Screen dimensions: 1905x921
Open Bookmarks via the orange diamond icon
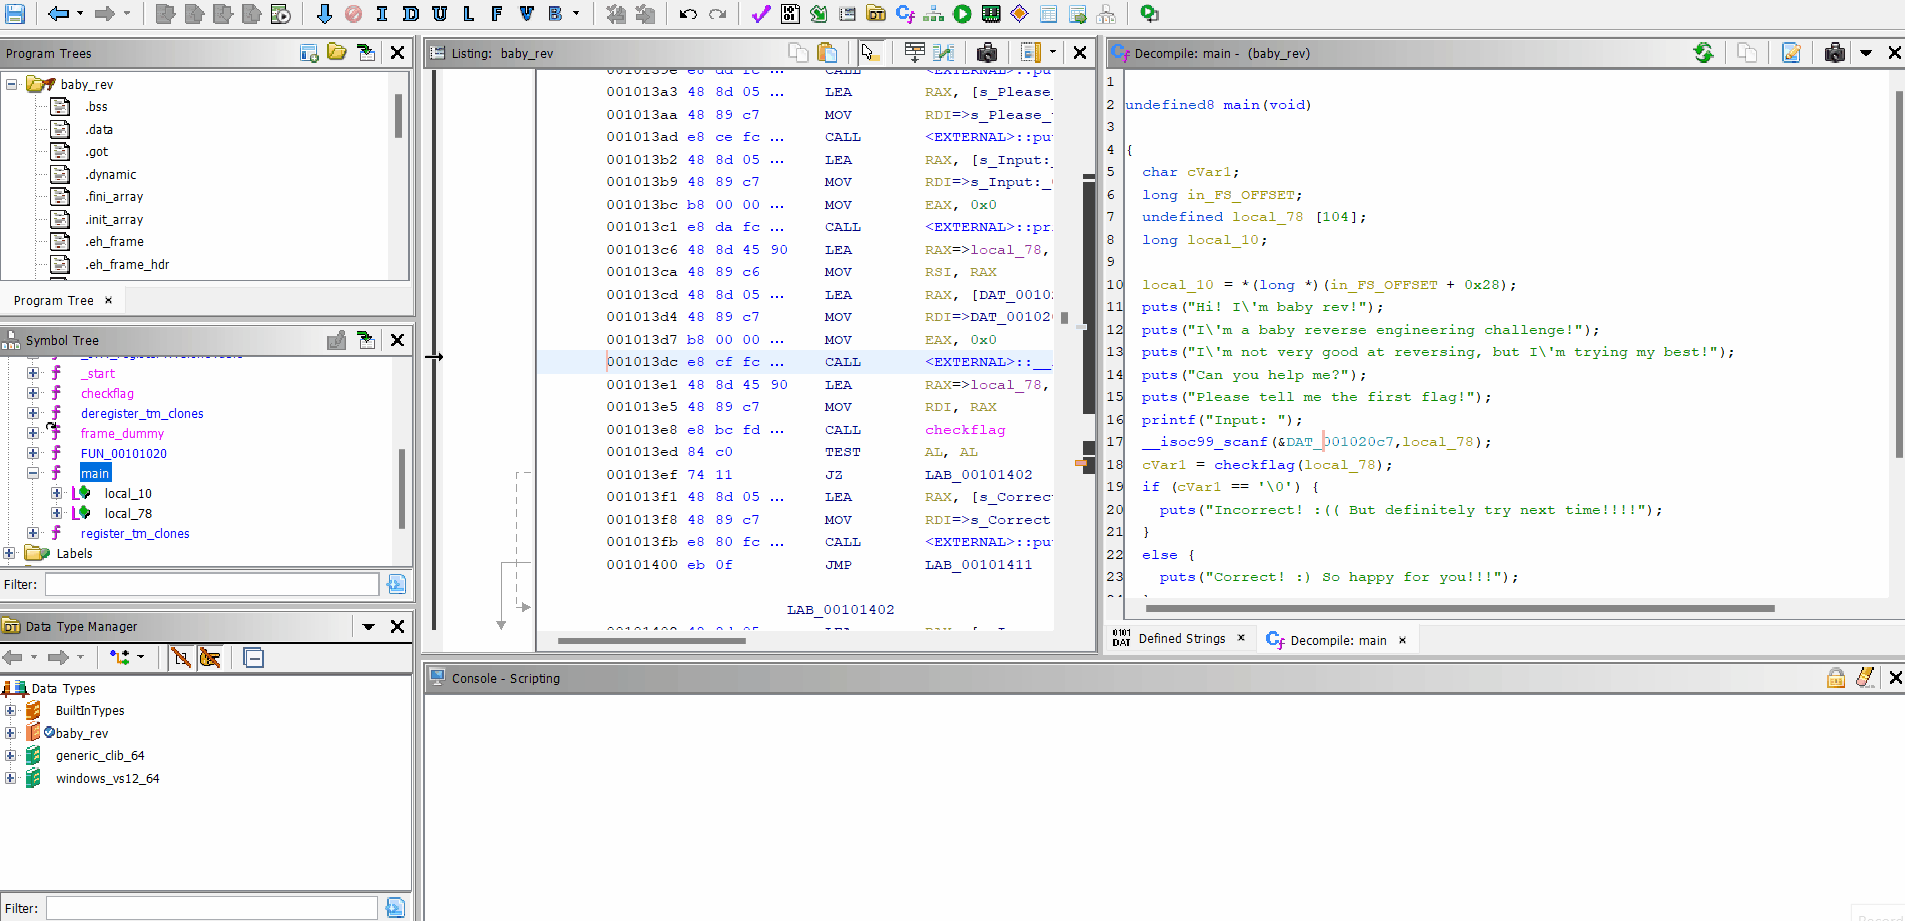(1021, 14)
